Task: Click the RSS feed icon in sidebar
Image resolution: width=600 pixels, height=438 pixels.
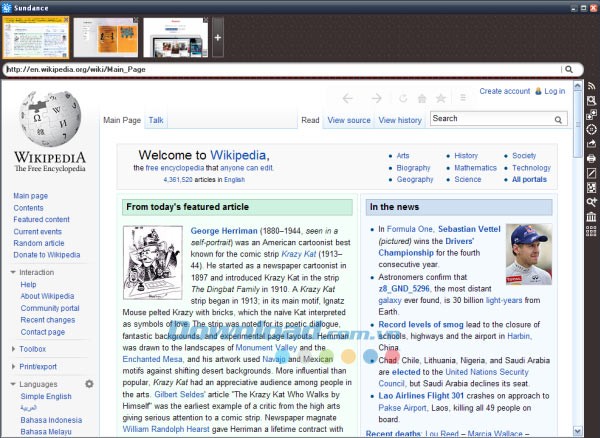Action: point(592,87)
